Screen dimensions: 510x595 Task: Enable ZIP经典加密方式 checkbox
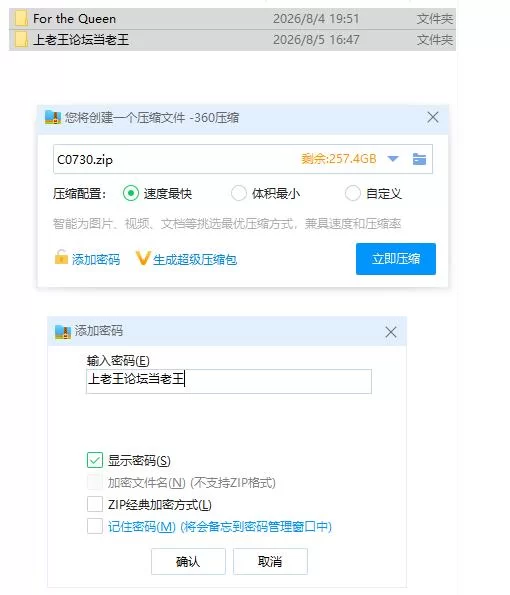[x=95, y=504]
